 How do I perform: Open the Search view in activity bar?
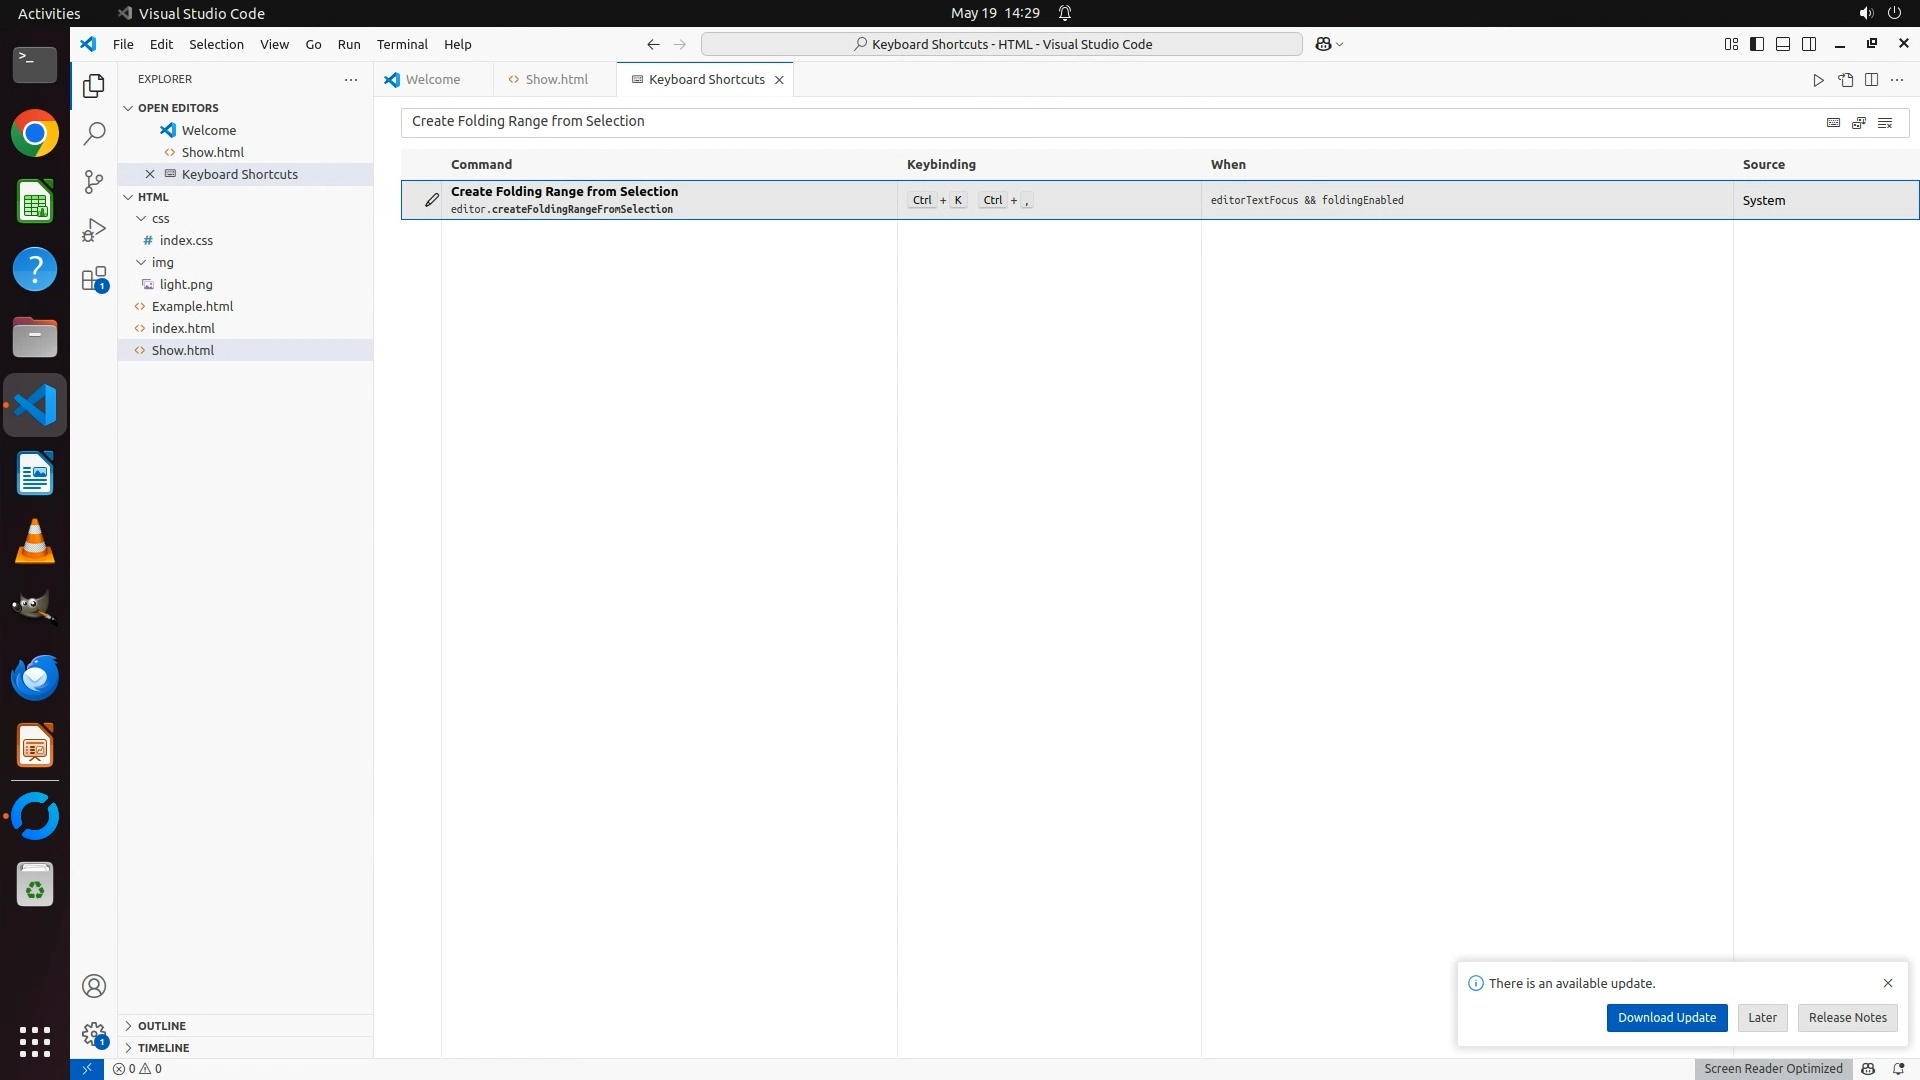(94, 133)
